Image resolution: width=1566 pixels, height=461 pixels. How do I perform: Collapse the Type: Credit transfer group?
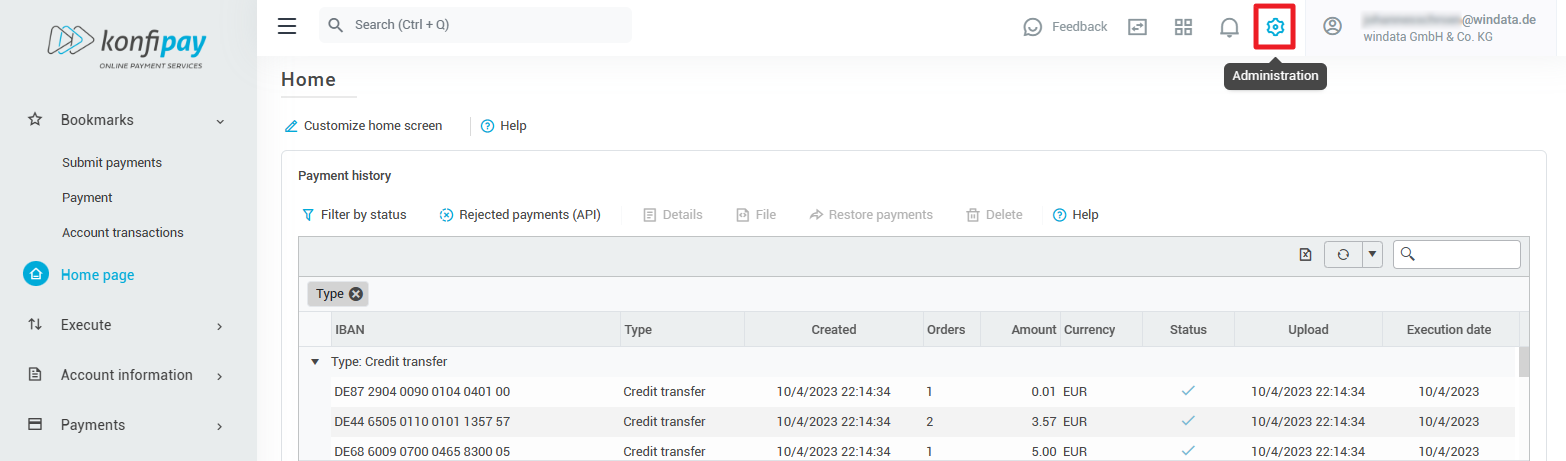tap(315, 362)
